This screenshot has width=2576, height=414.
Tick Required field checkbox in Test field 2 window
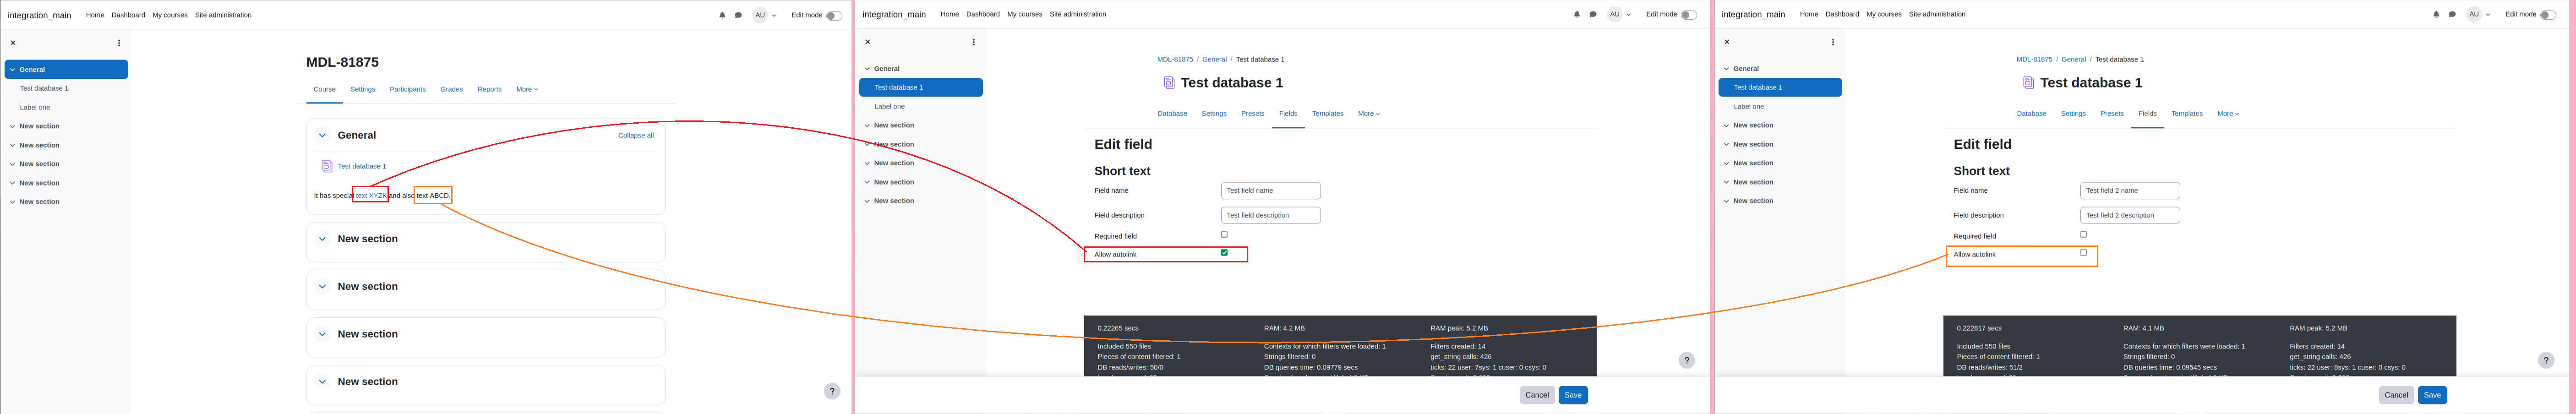(x=2084, y=235)
